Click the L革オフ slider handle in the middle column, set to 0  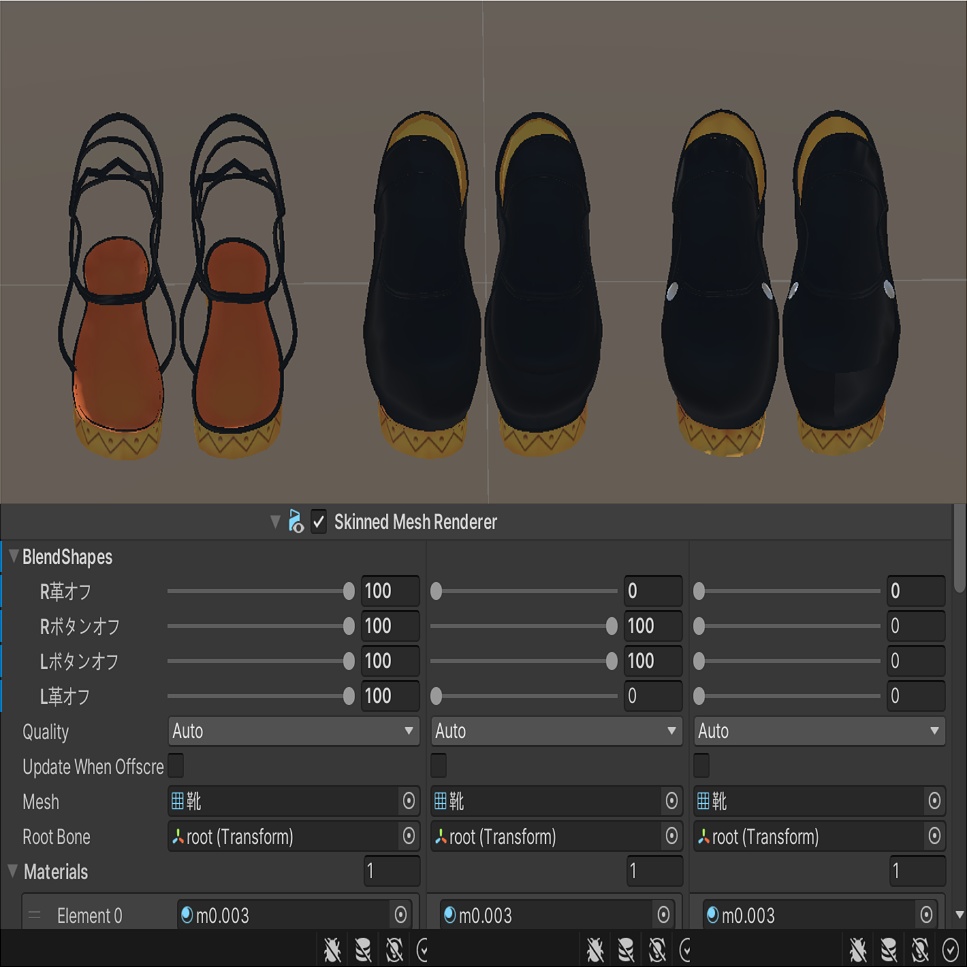(x=436, y=696)
